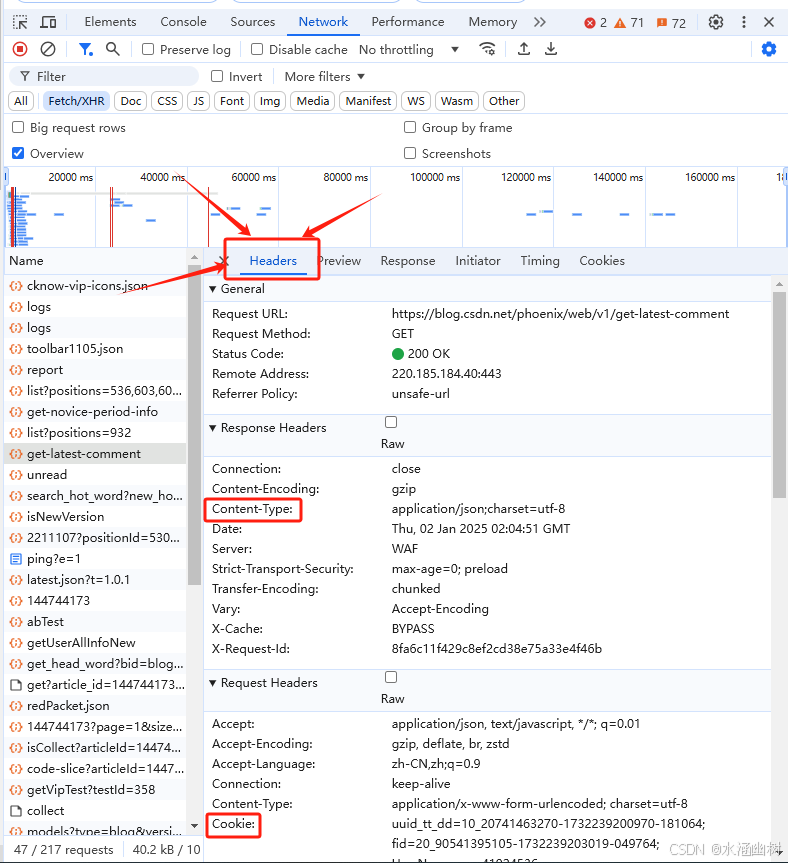
Task: Clear the network log
Action: click(x=48, y=50)
